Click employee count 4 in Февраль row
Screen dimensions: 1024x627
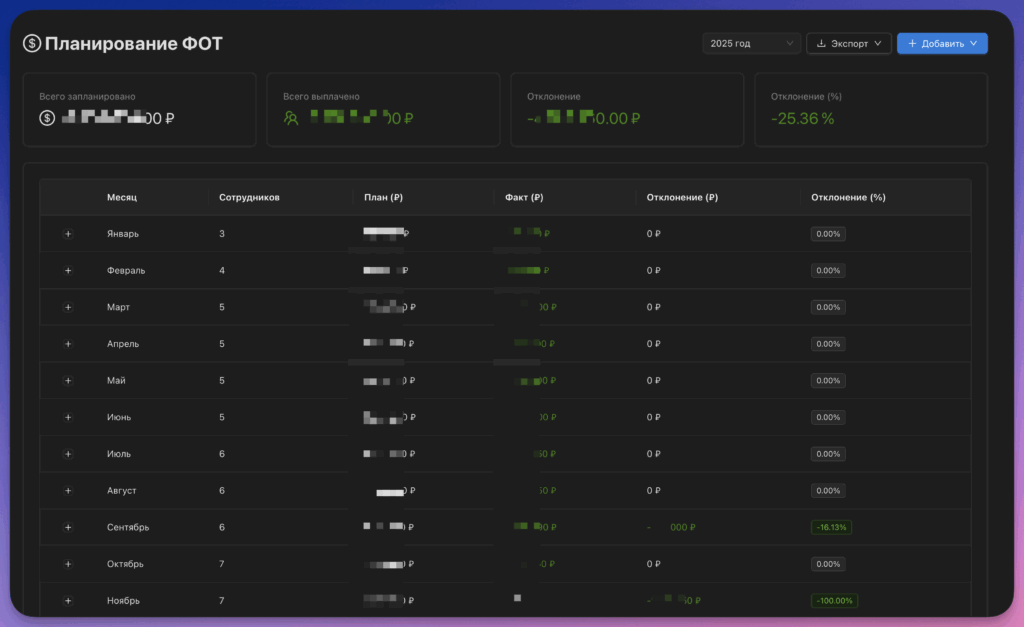coord(222,270)
